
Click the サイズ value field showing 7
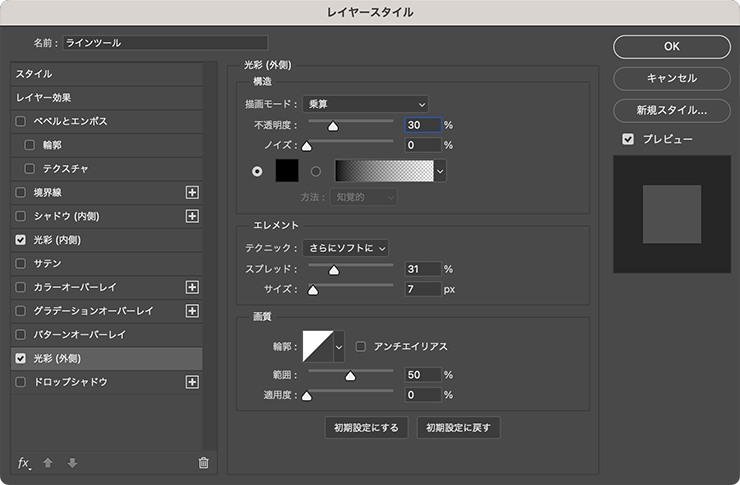click(423, 289)
